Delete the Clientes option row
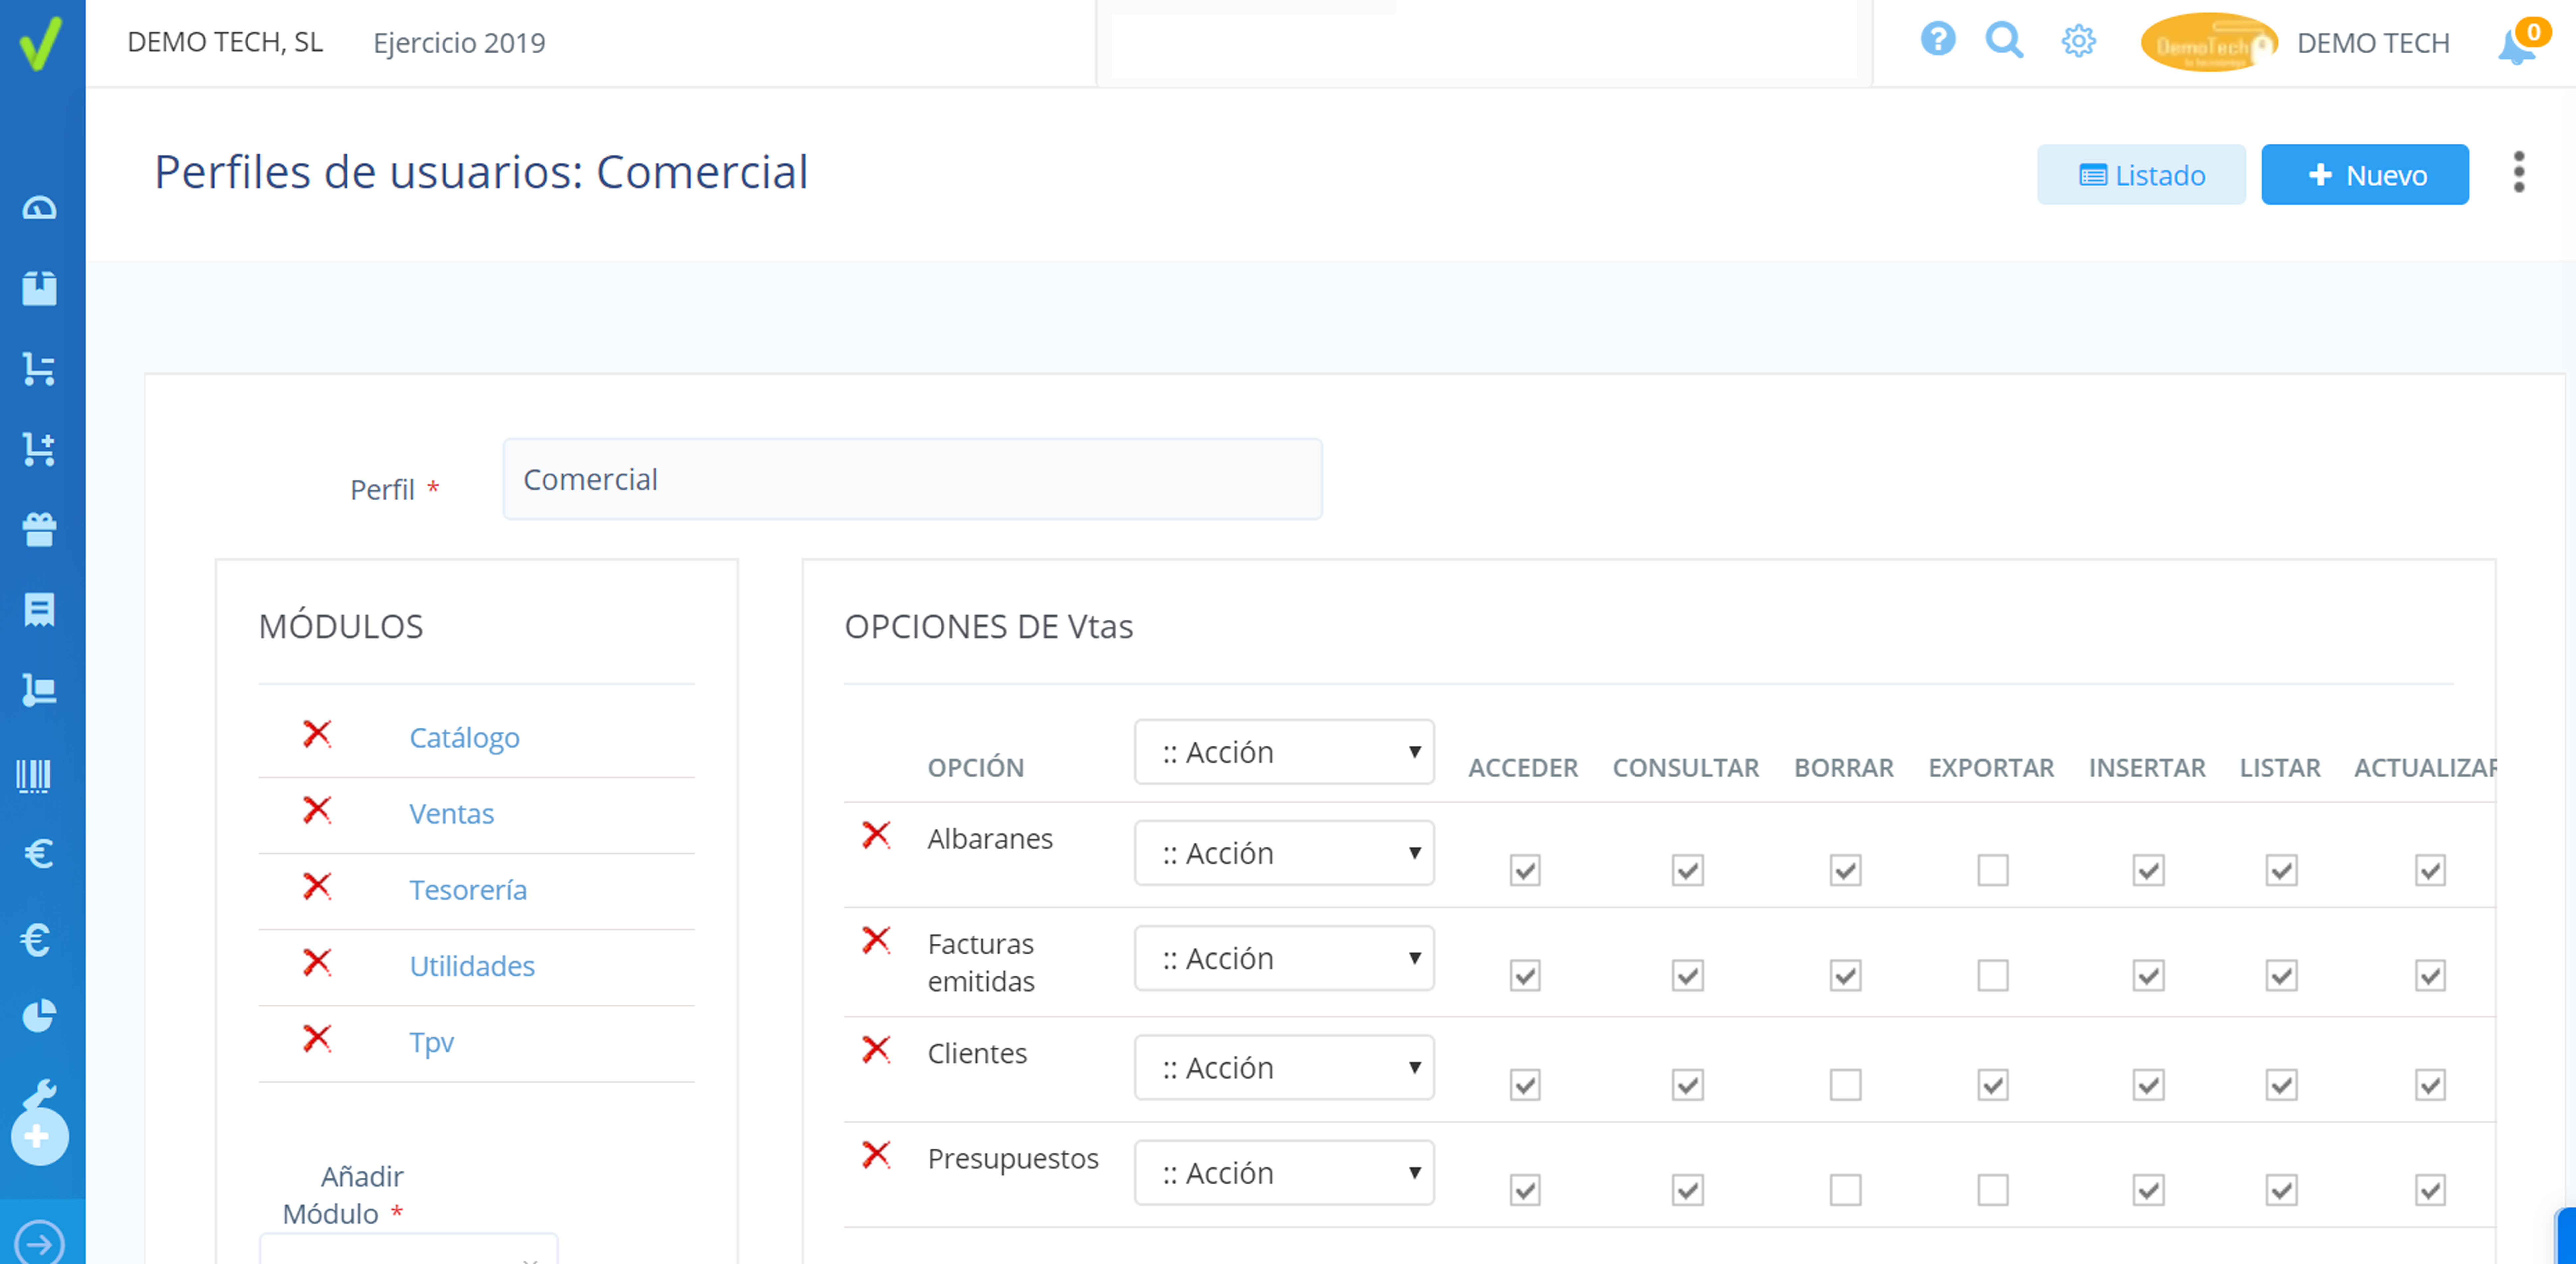The image size is (2576, 1264). pyautogui.click(x=876, y=1050)
